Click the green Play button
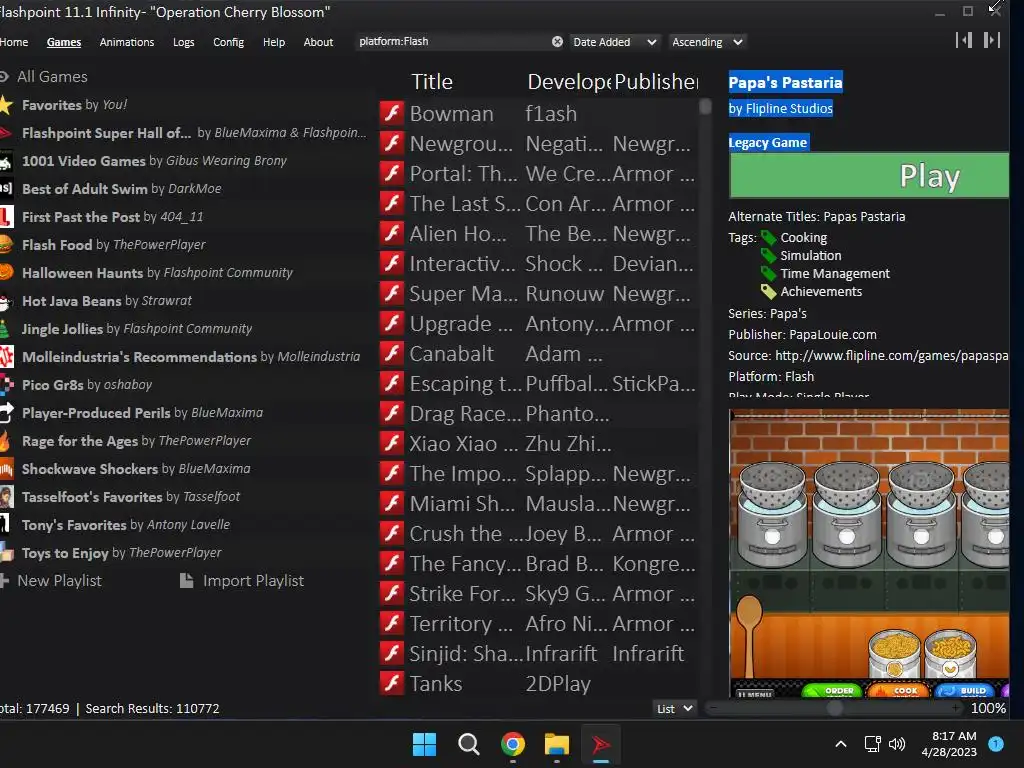 (x=869, y=175)
